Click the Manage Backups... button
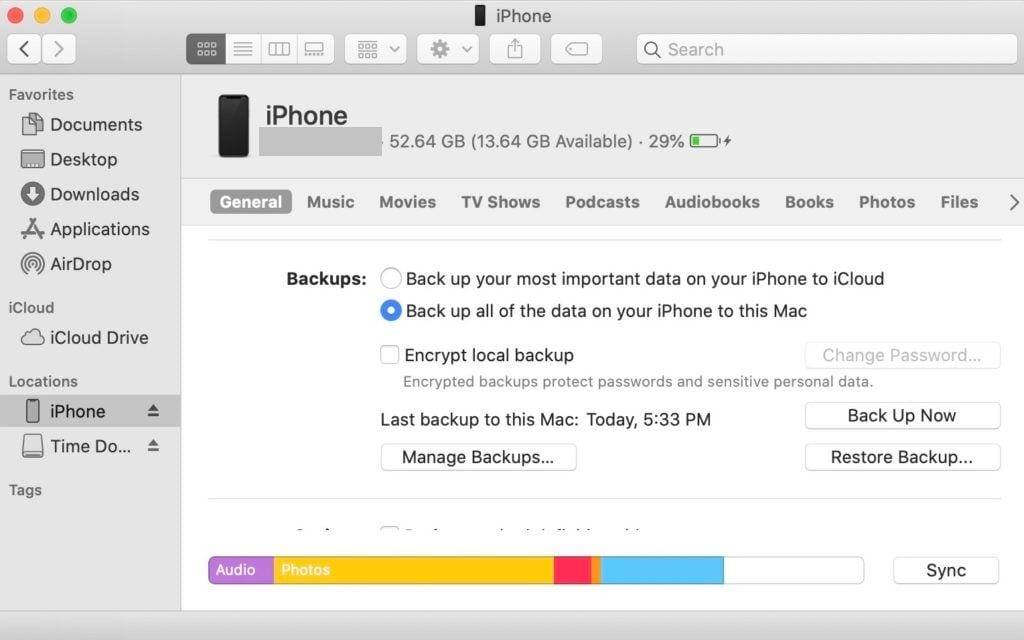Image resolution: width=1024 pixels, height=640 pixels. pos(478,457)
